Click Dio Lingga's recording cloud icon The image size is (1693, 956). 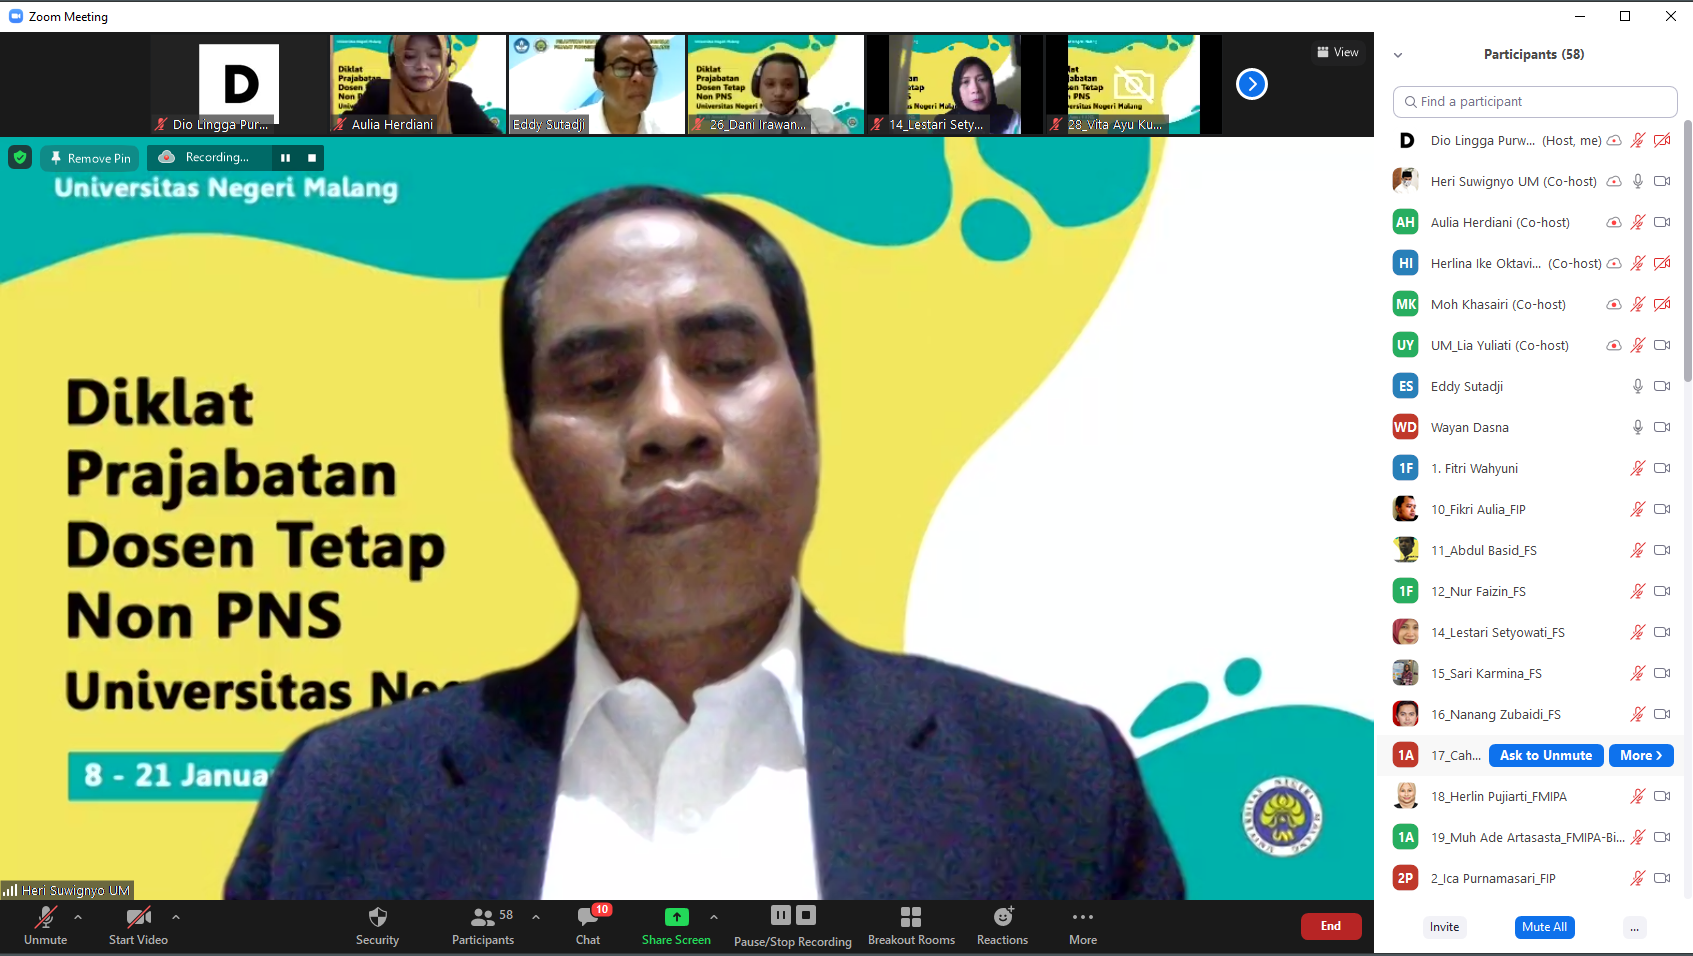click(1614, 141)
